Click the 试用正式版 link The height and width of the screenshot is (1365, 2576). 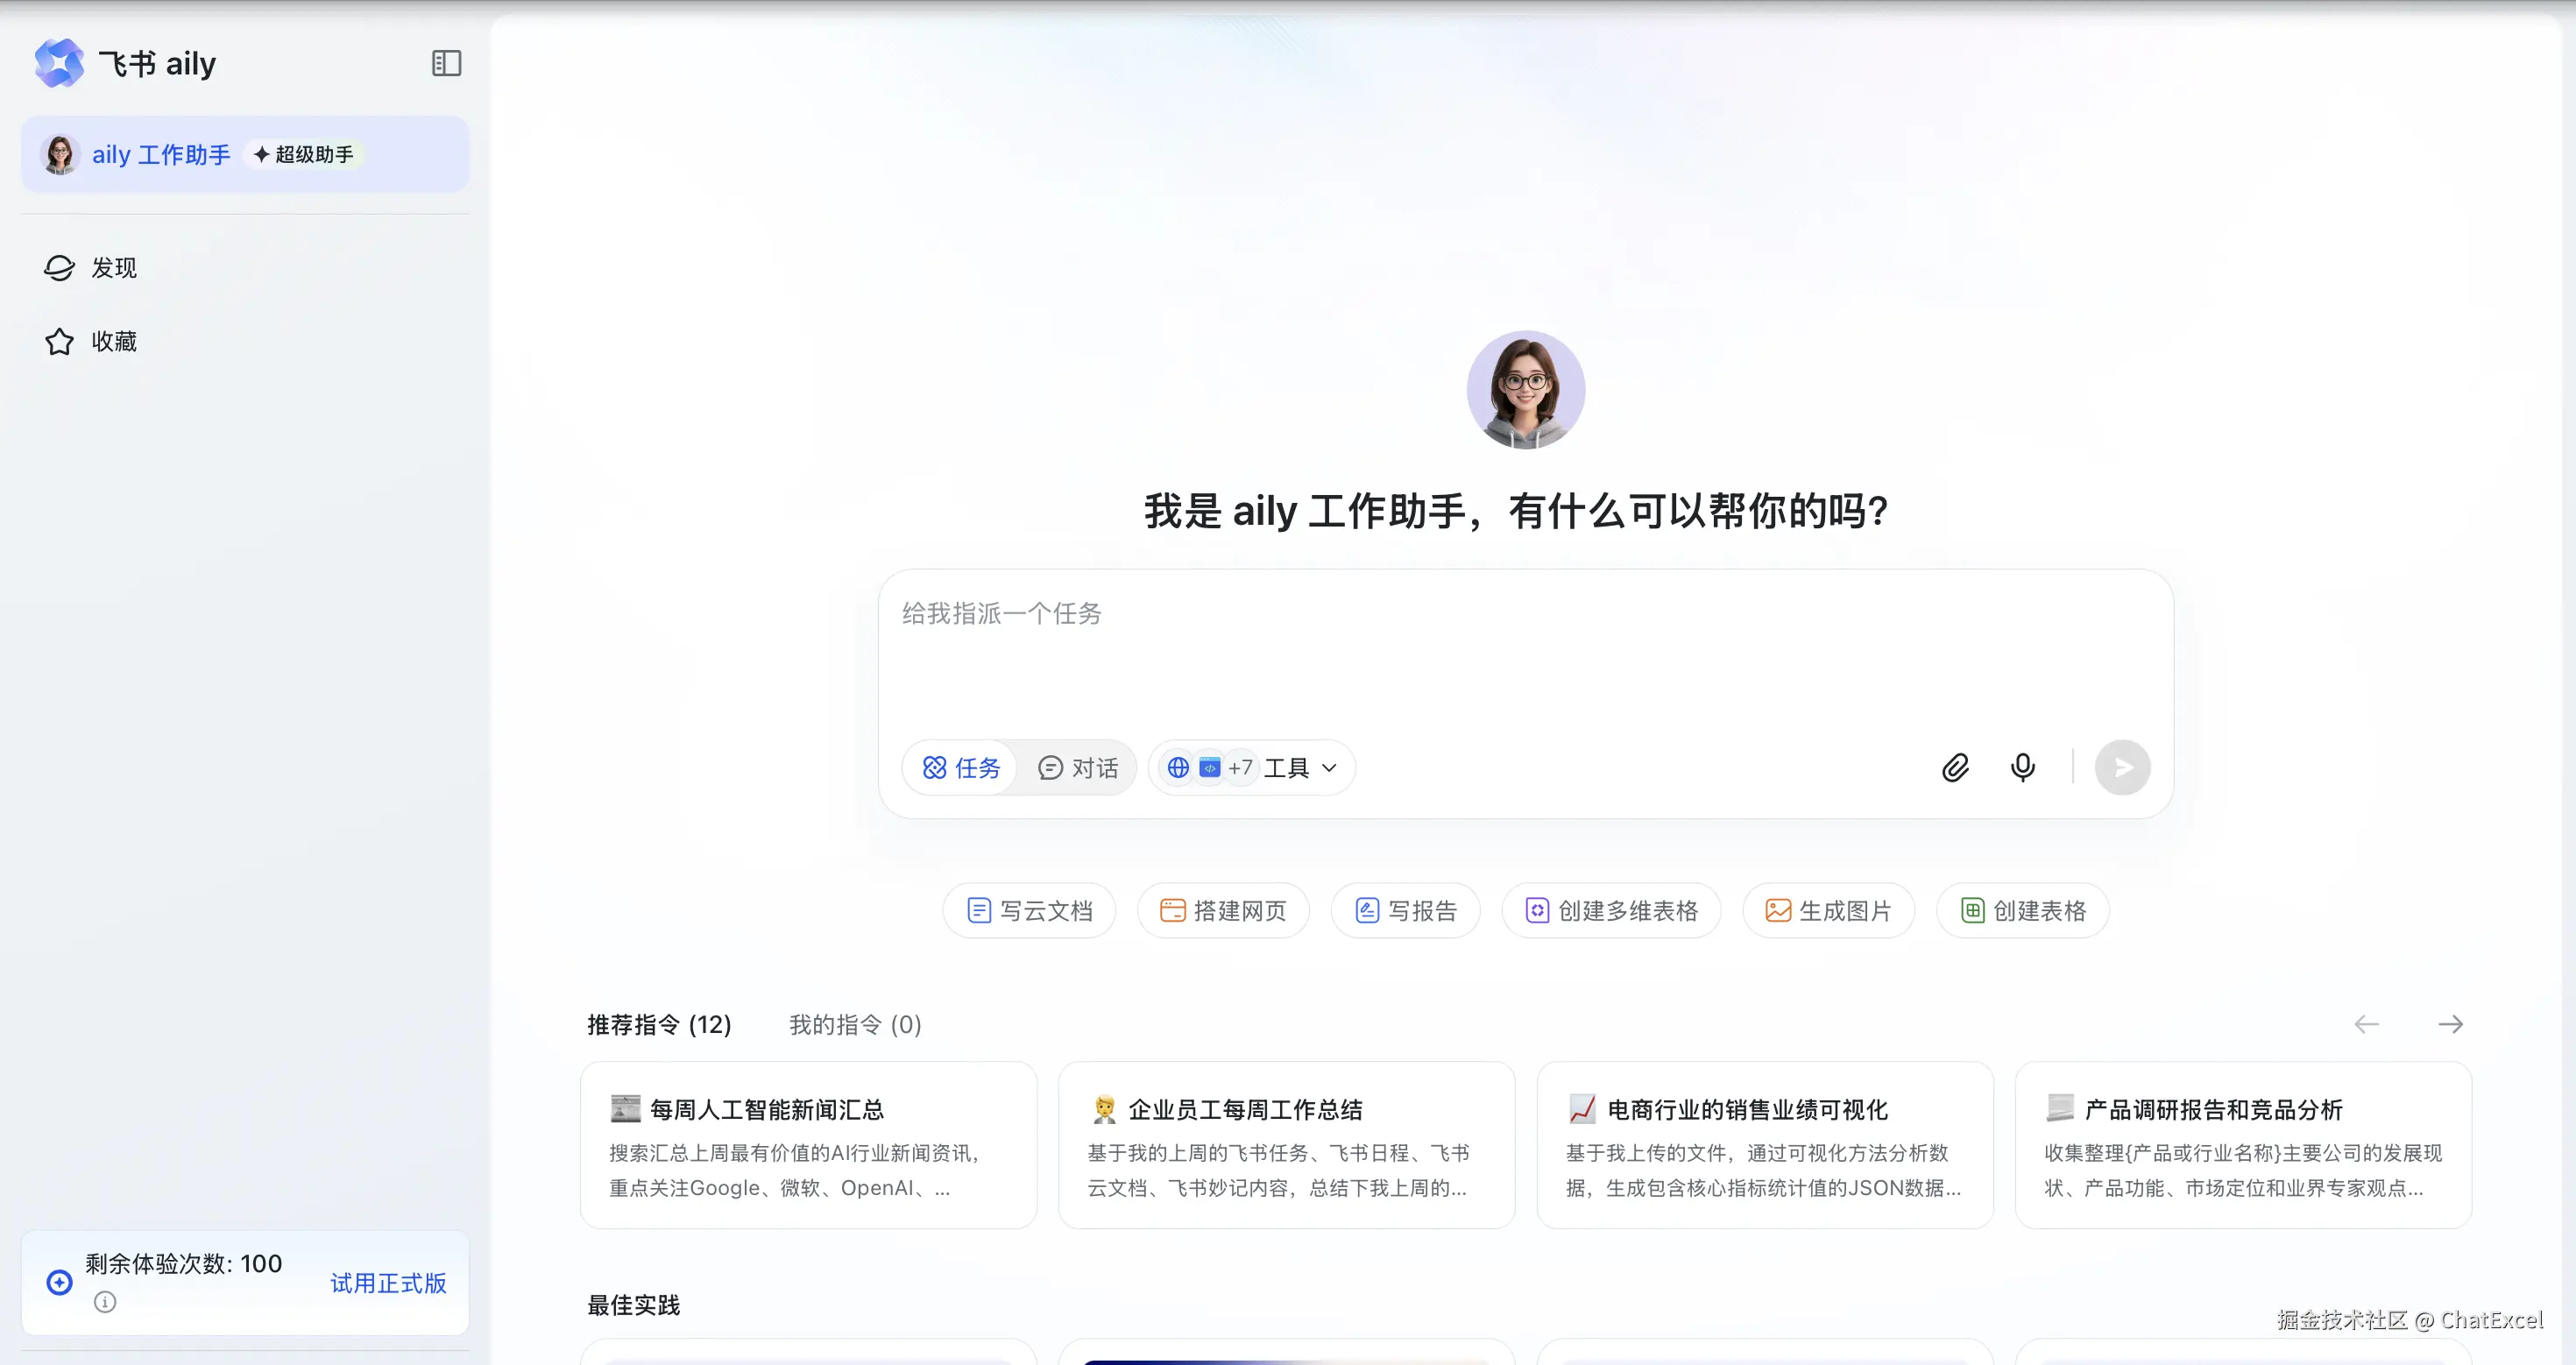point(388,1283)
